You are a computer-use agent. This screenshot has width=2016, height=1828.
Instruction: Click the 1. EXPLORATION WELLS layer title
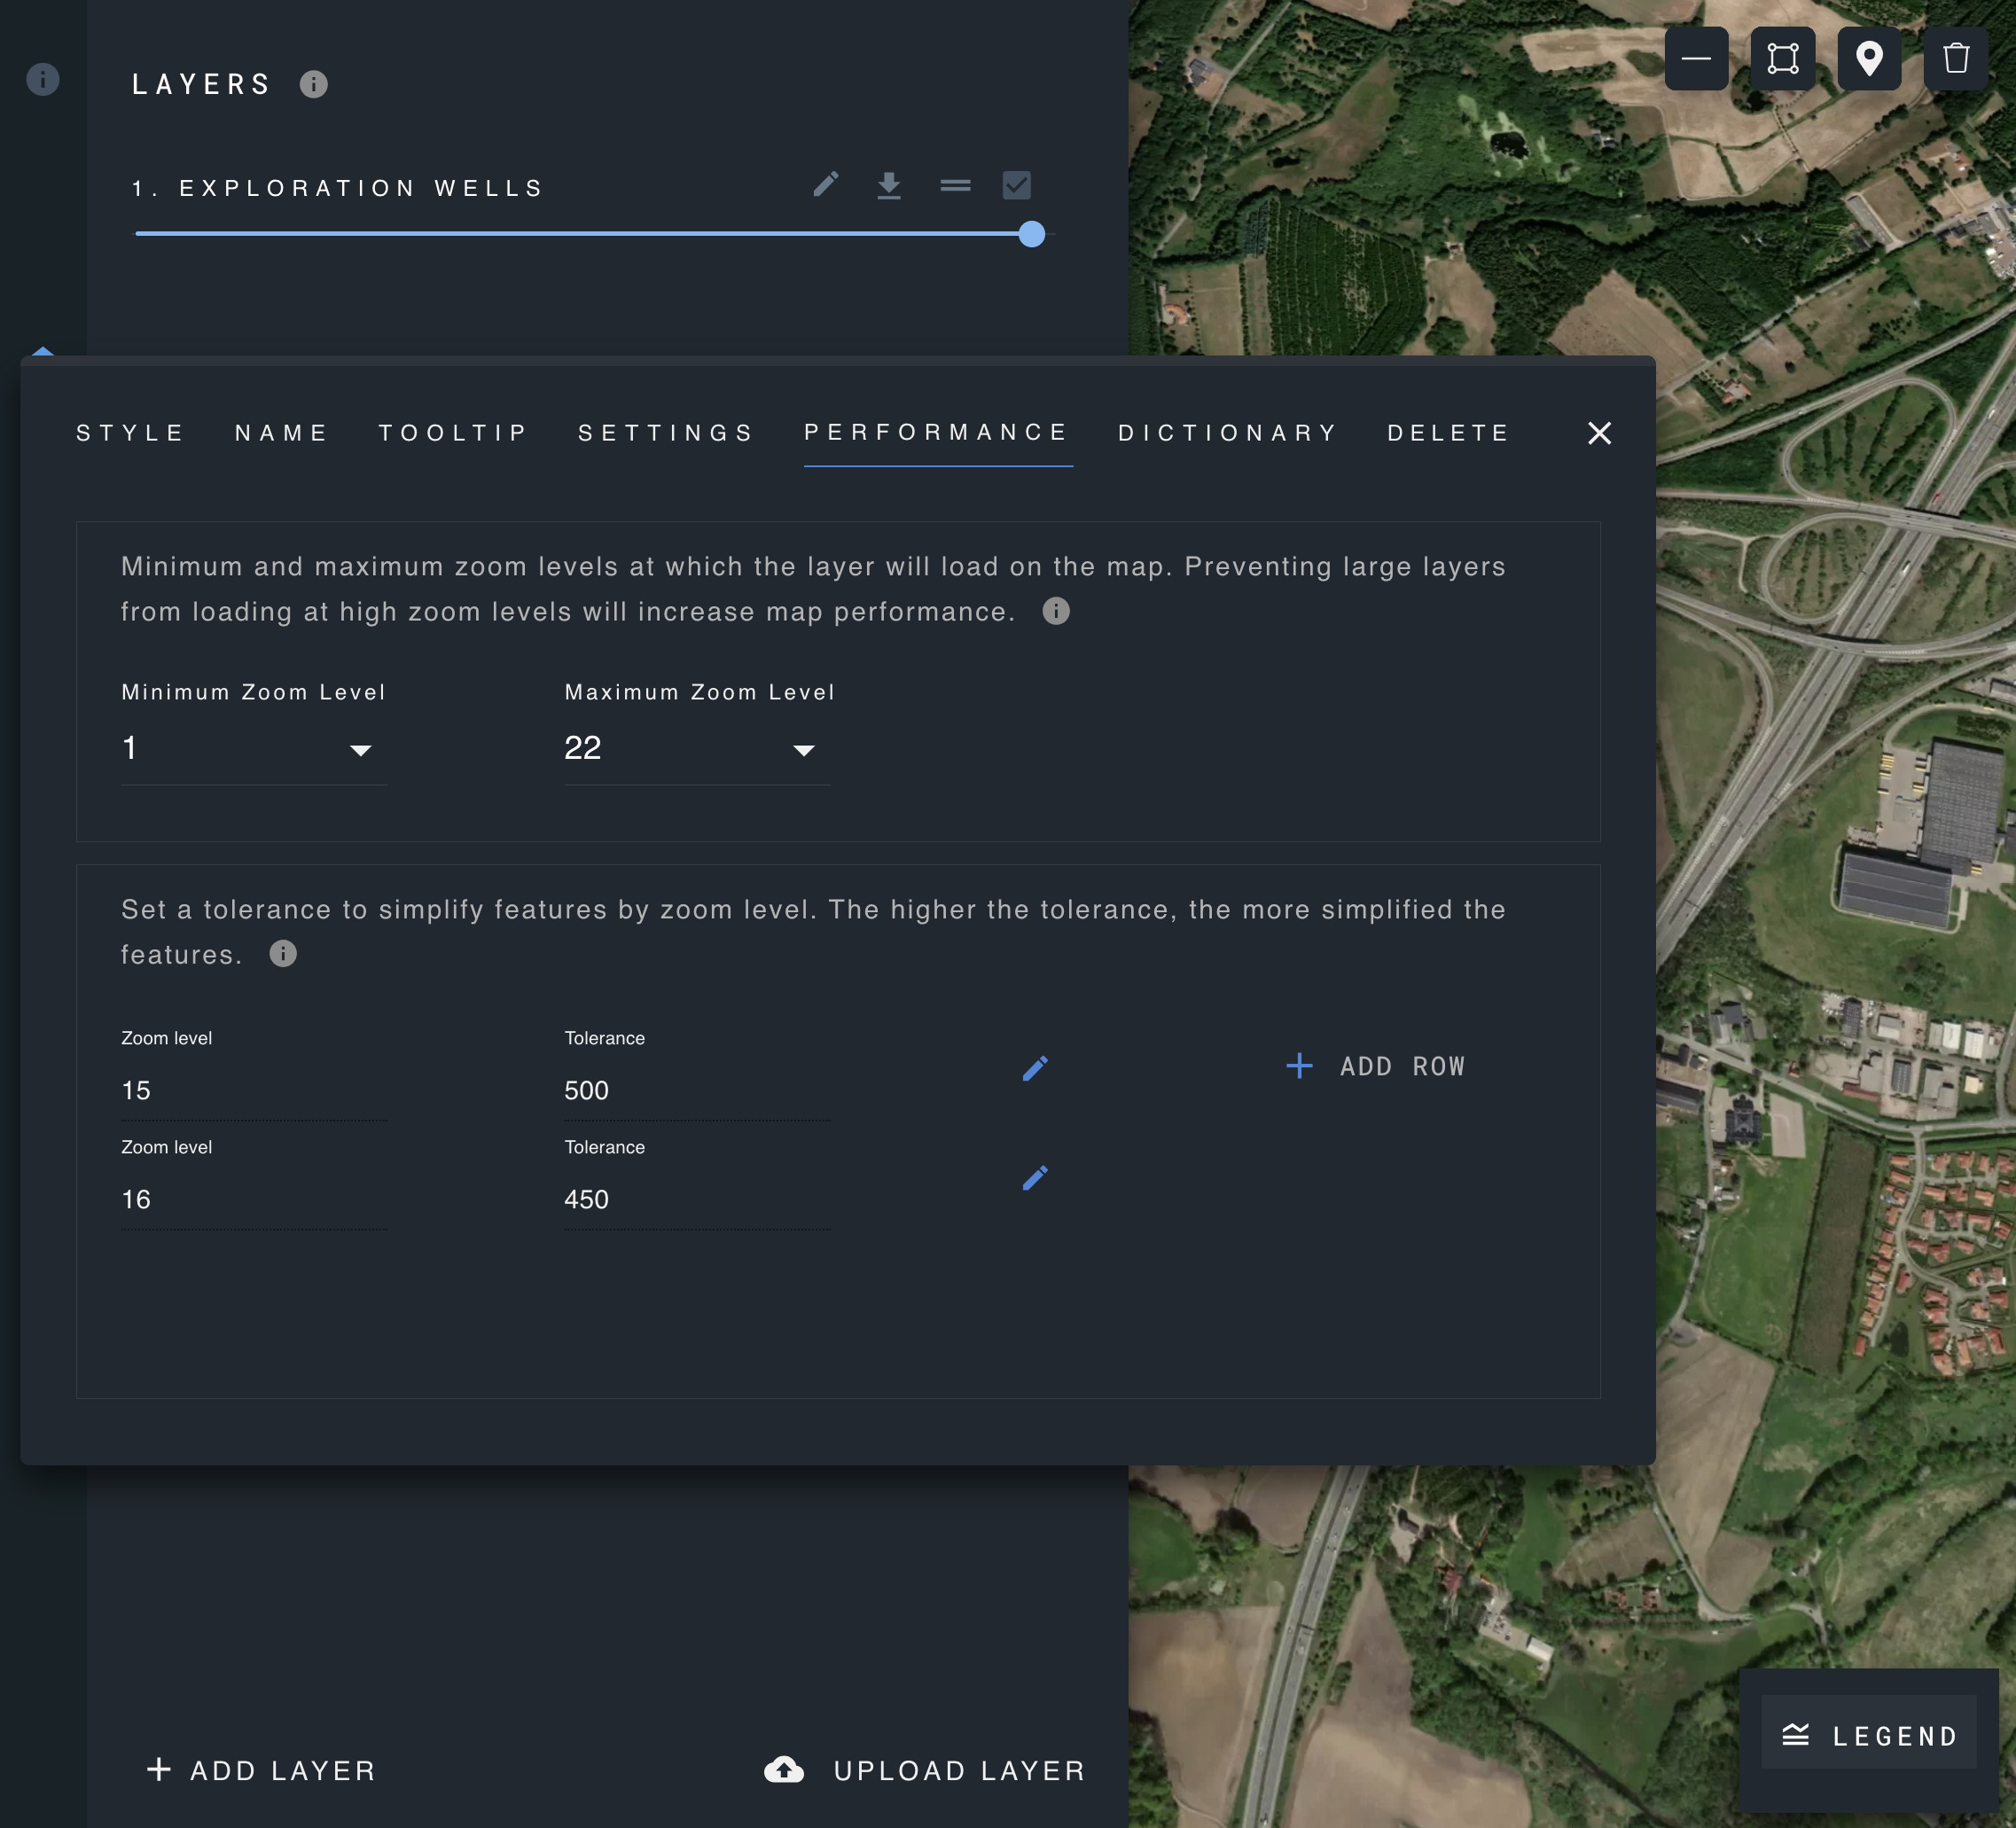pos(338,188)
